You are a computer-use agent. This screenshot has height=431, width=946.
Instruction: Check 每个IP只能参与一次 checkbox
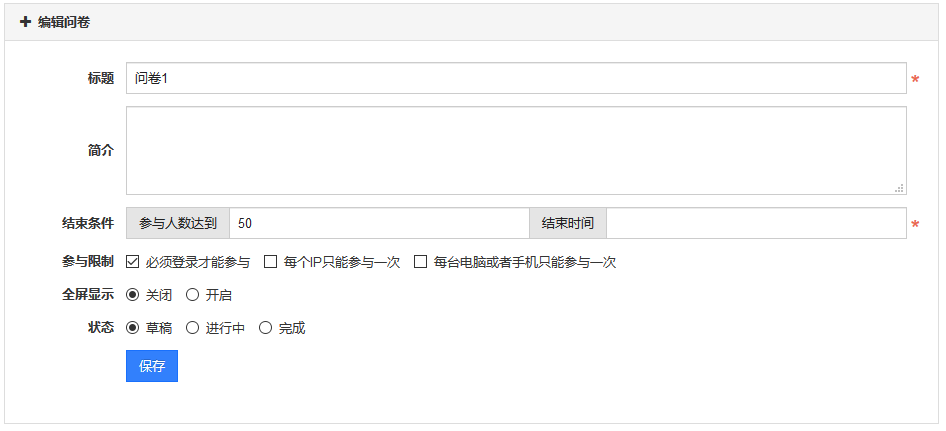(271, 262)
